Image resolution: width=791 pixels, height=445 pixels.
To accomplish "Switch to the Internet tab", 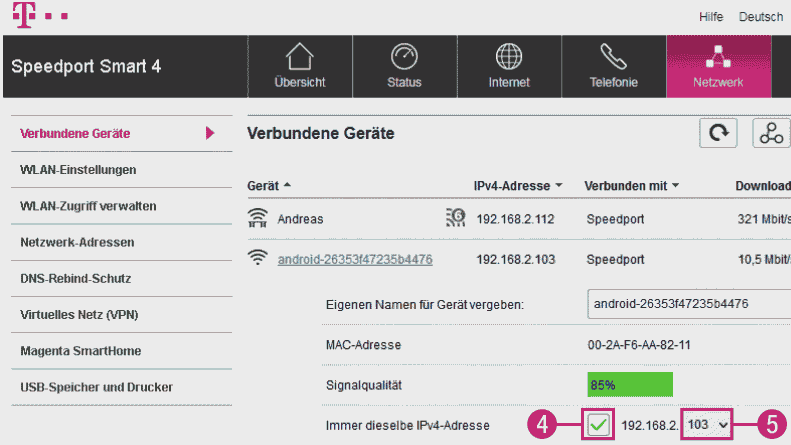I will pyautogui.click(x=509, y=66).
